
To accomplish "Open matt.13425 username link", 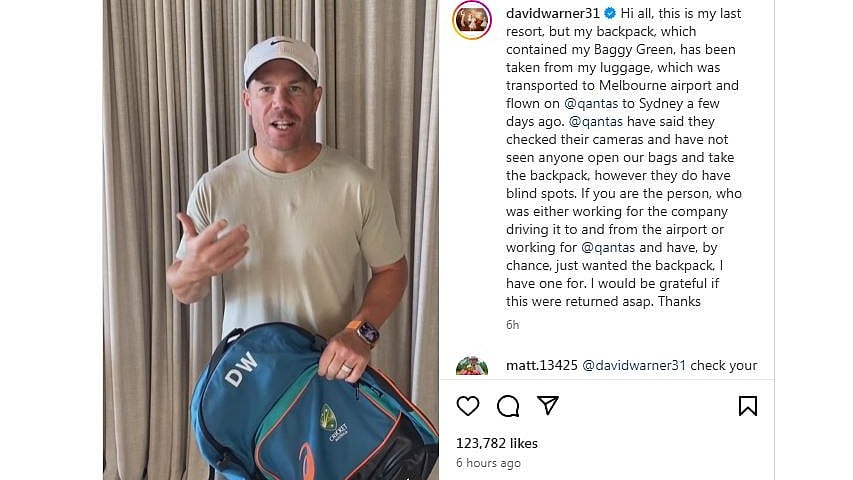I will coord(542,365).
